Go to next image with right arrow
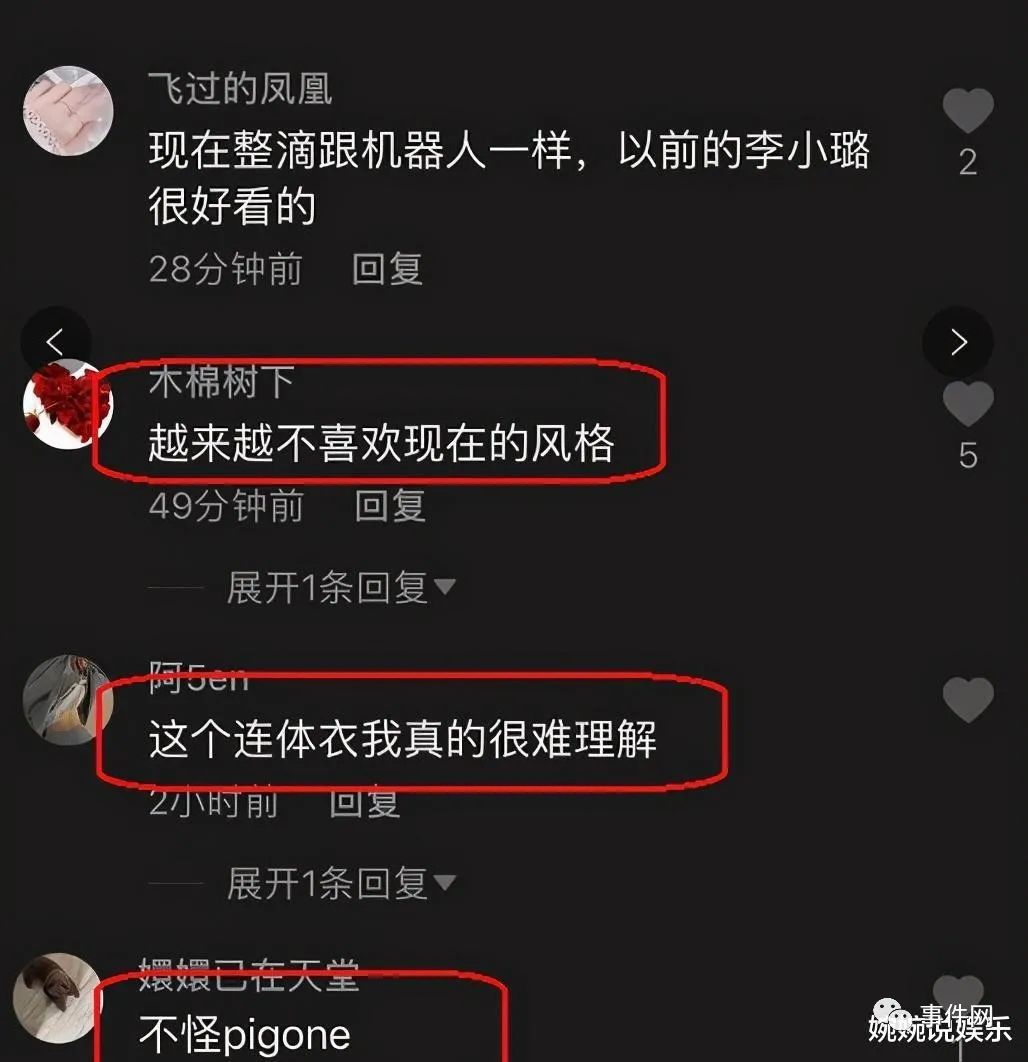 [958, 342]
